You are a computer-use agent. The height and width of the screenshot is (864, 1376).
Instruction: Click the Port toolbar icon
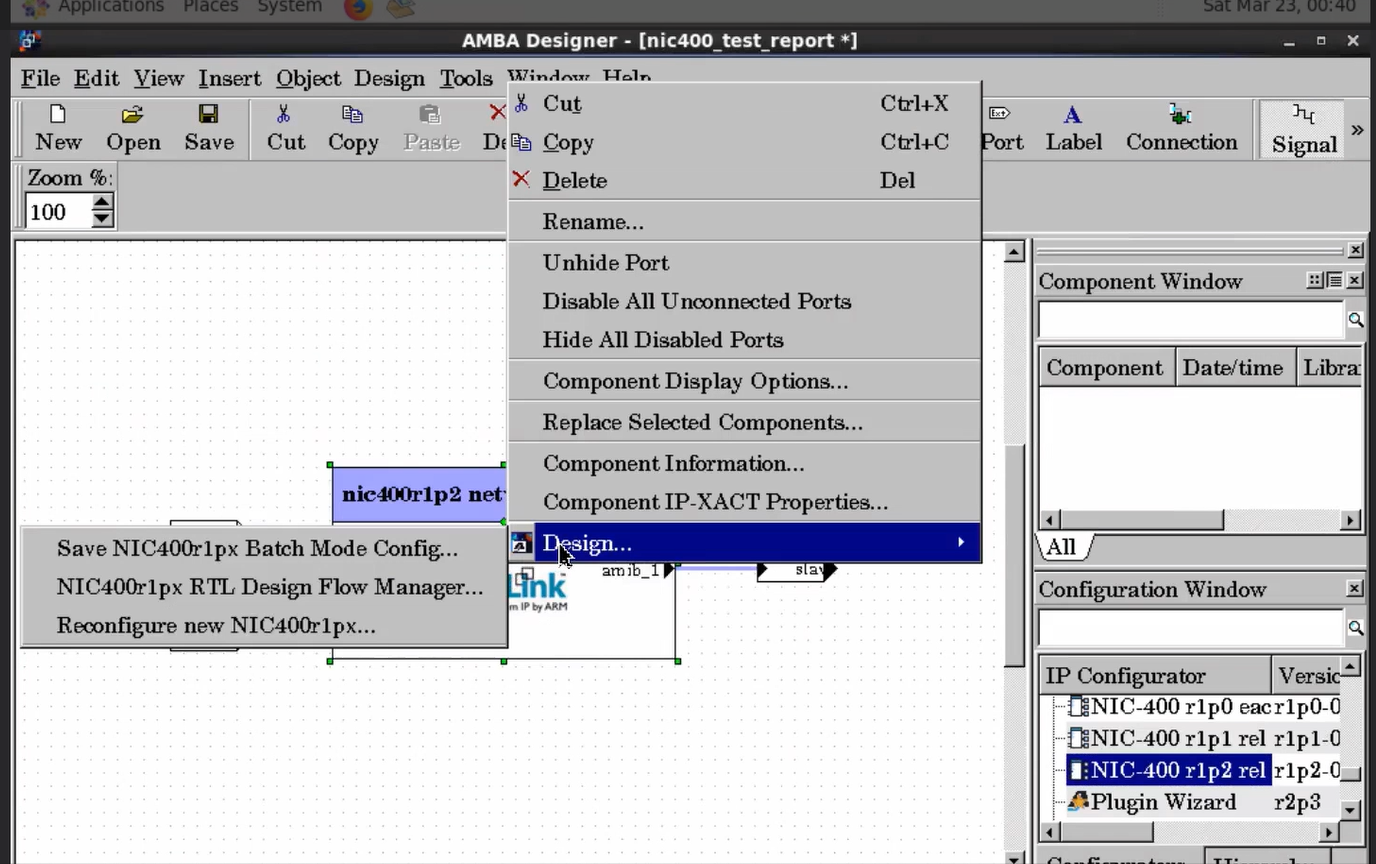point(1000,114)
